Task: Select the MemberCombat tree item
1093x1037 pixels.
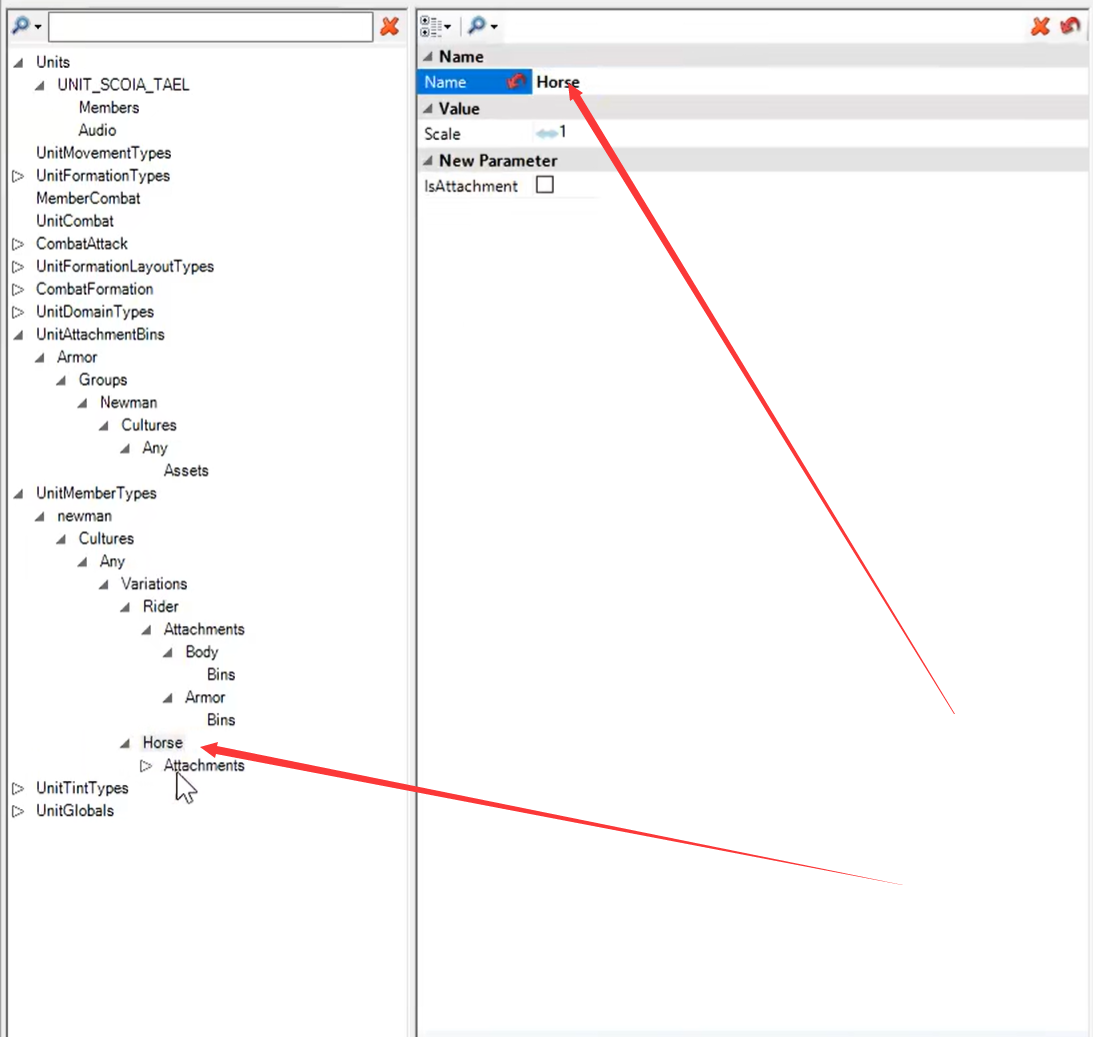Action: tap(88, 198)
